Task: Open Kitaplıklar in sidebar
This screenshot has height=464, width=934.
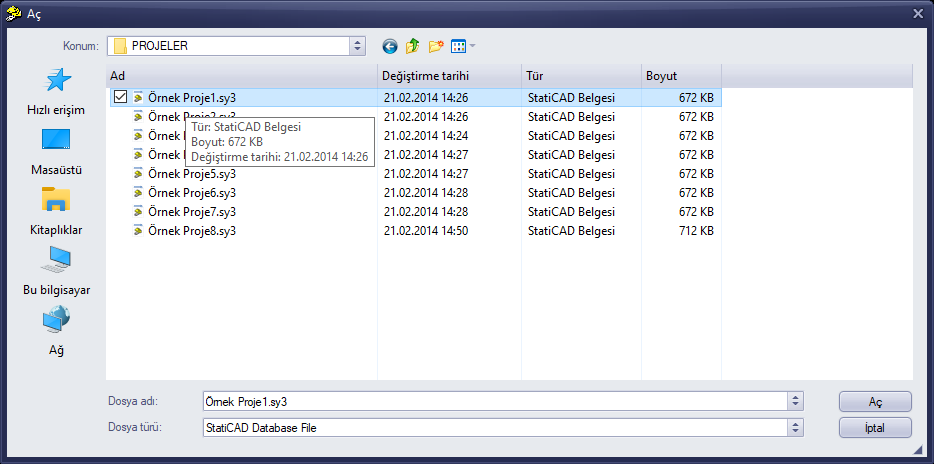Action: point(56,212)
